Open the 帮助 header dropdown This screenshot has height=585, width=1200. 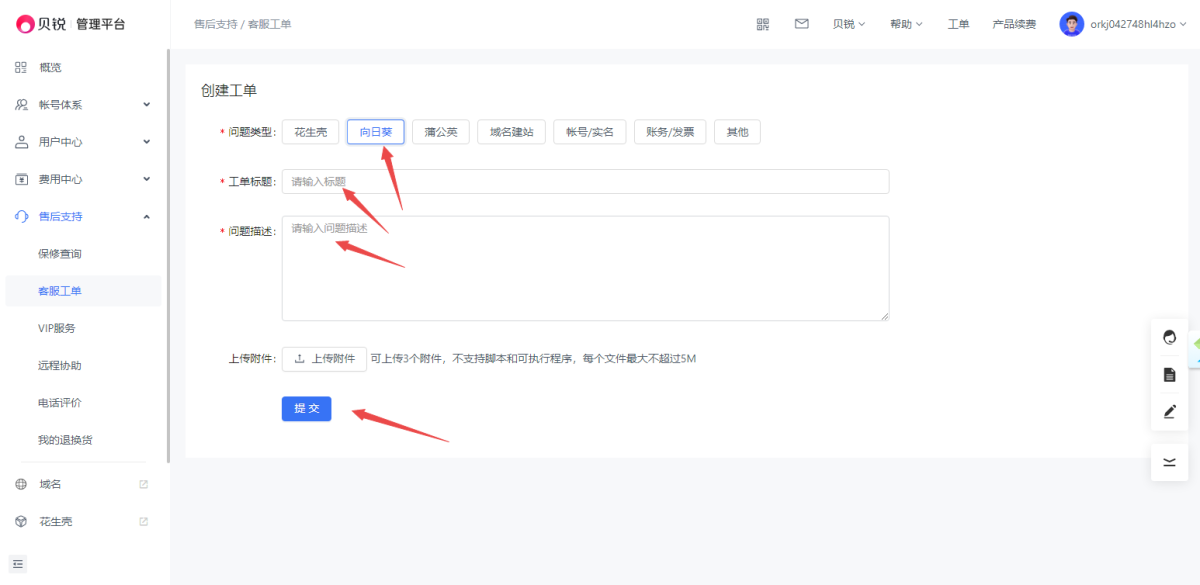[906, 24]
